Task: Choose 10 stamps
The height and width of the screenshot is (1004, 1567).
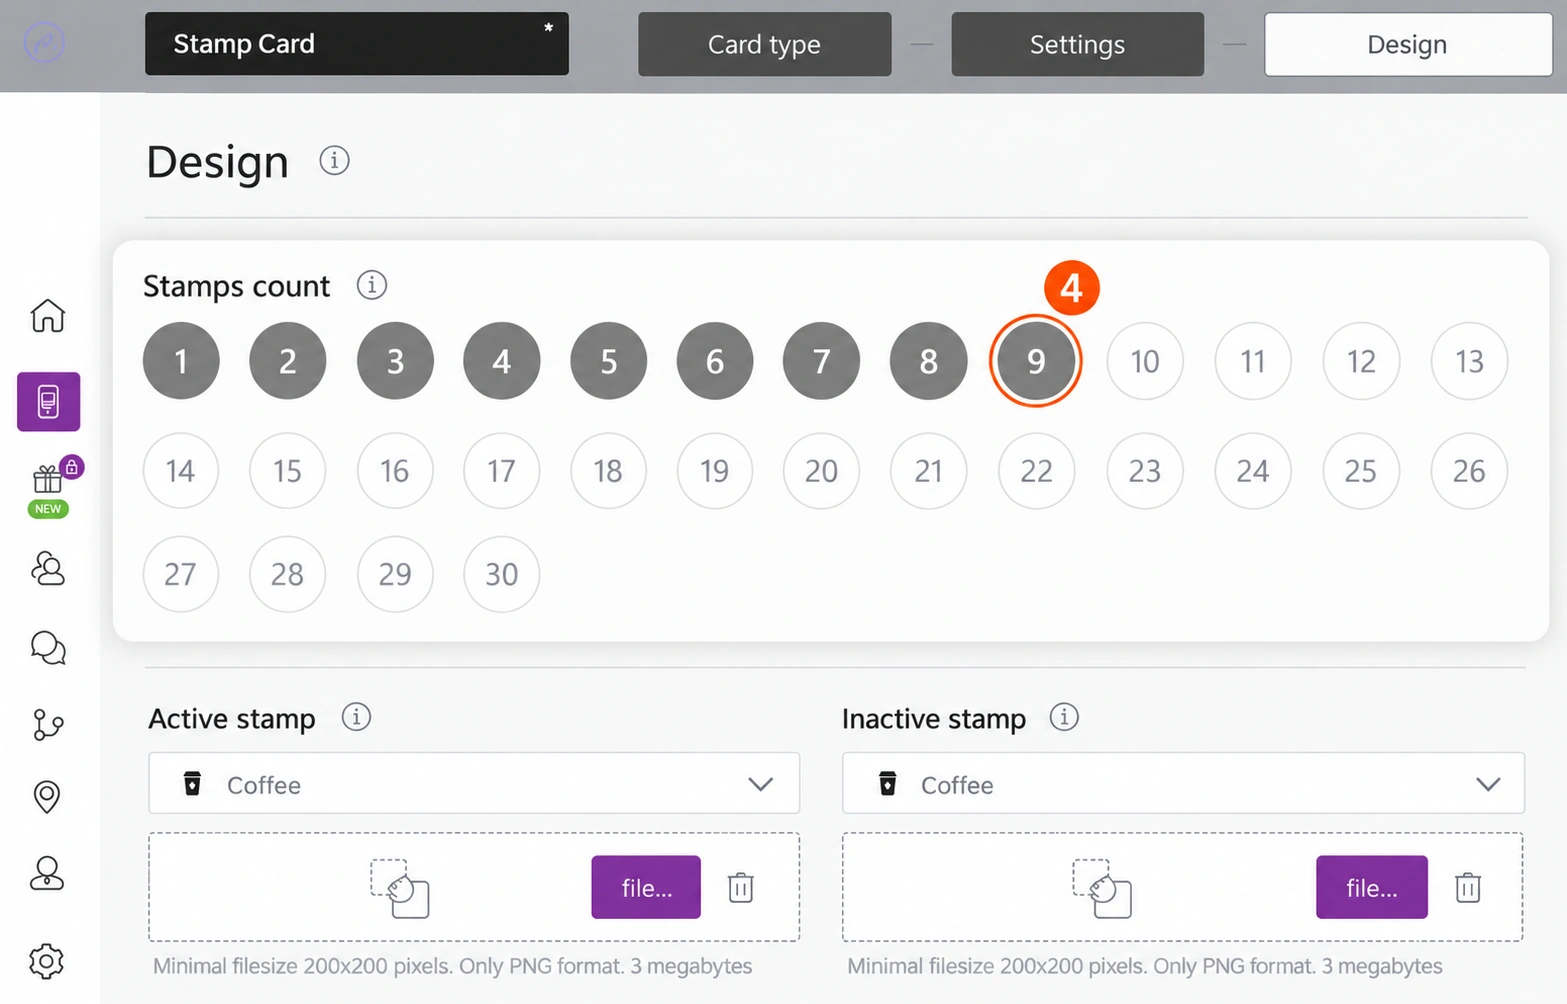Action: [x=1145, y=361]
